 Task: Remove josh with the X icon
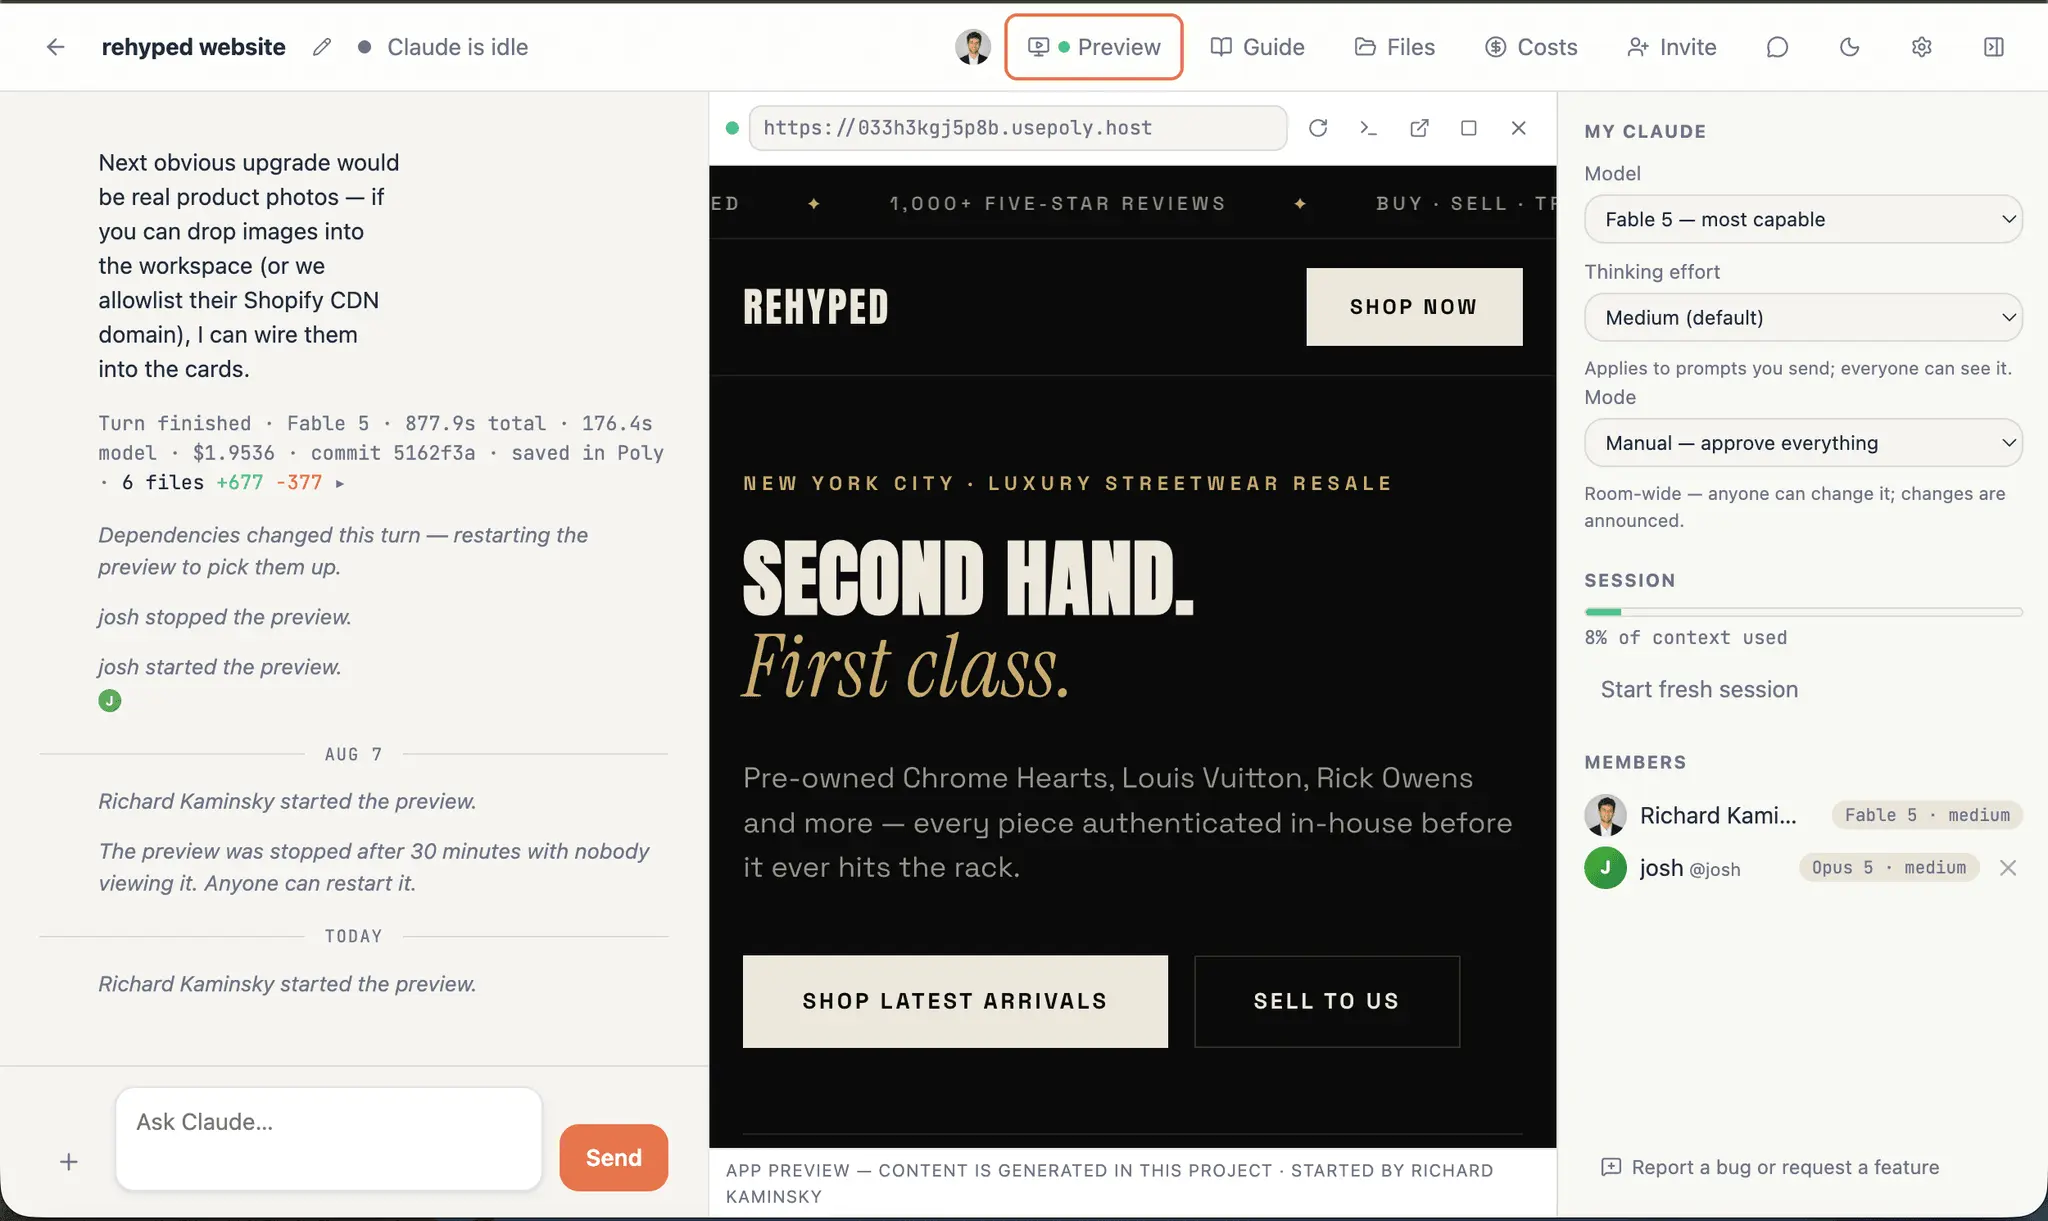pyautogui.click(x=2008, y=868)
